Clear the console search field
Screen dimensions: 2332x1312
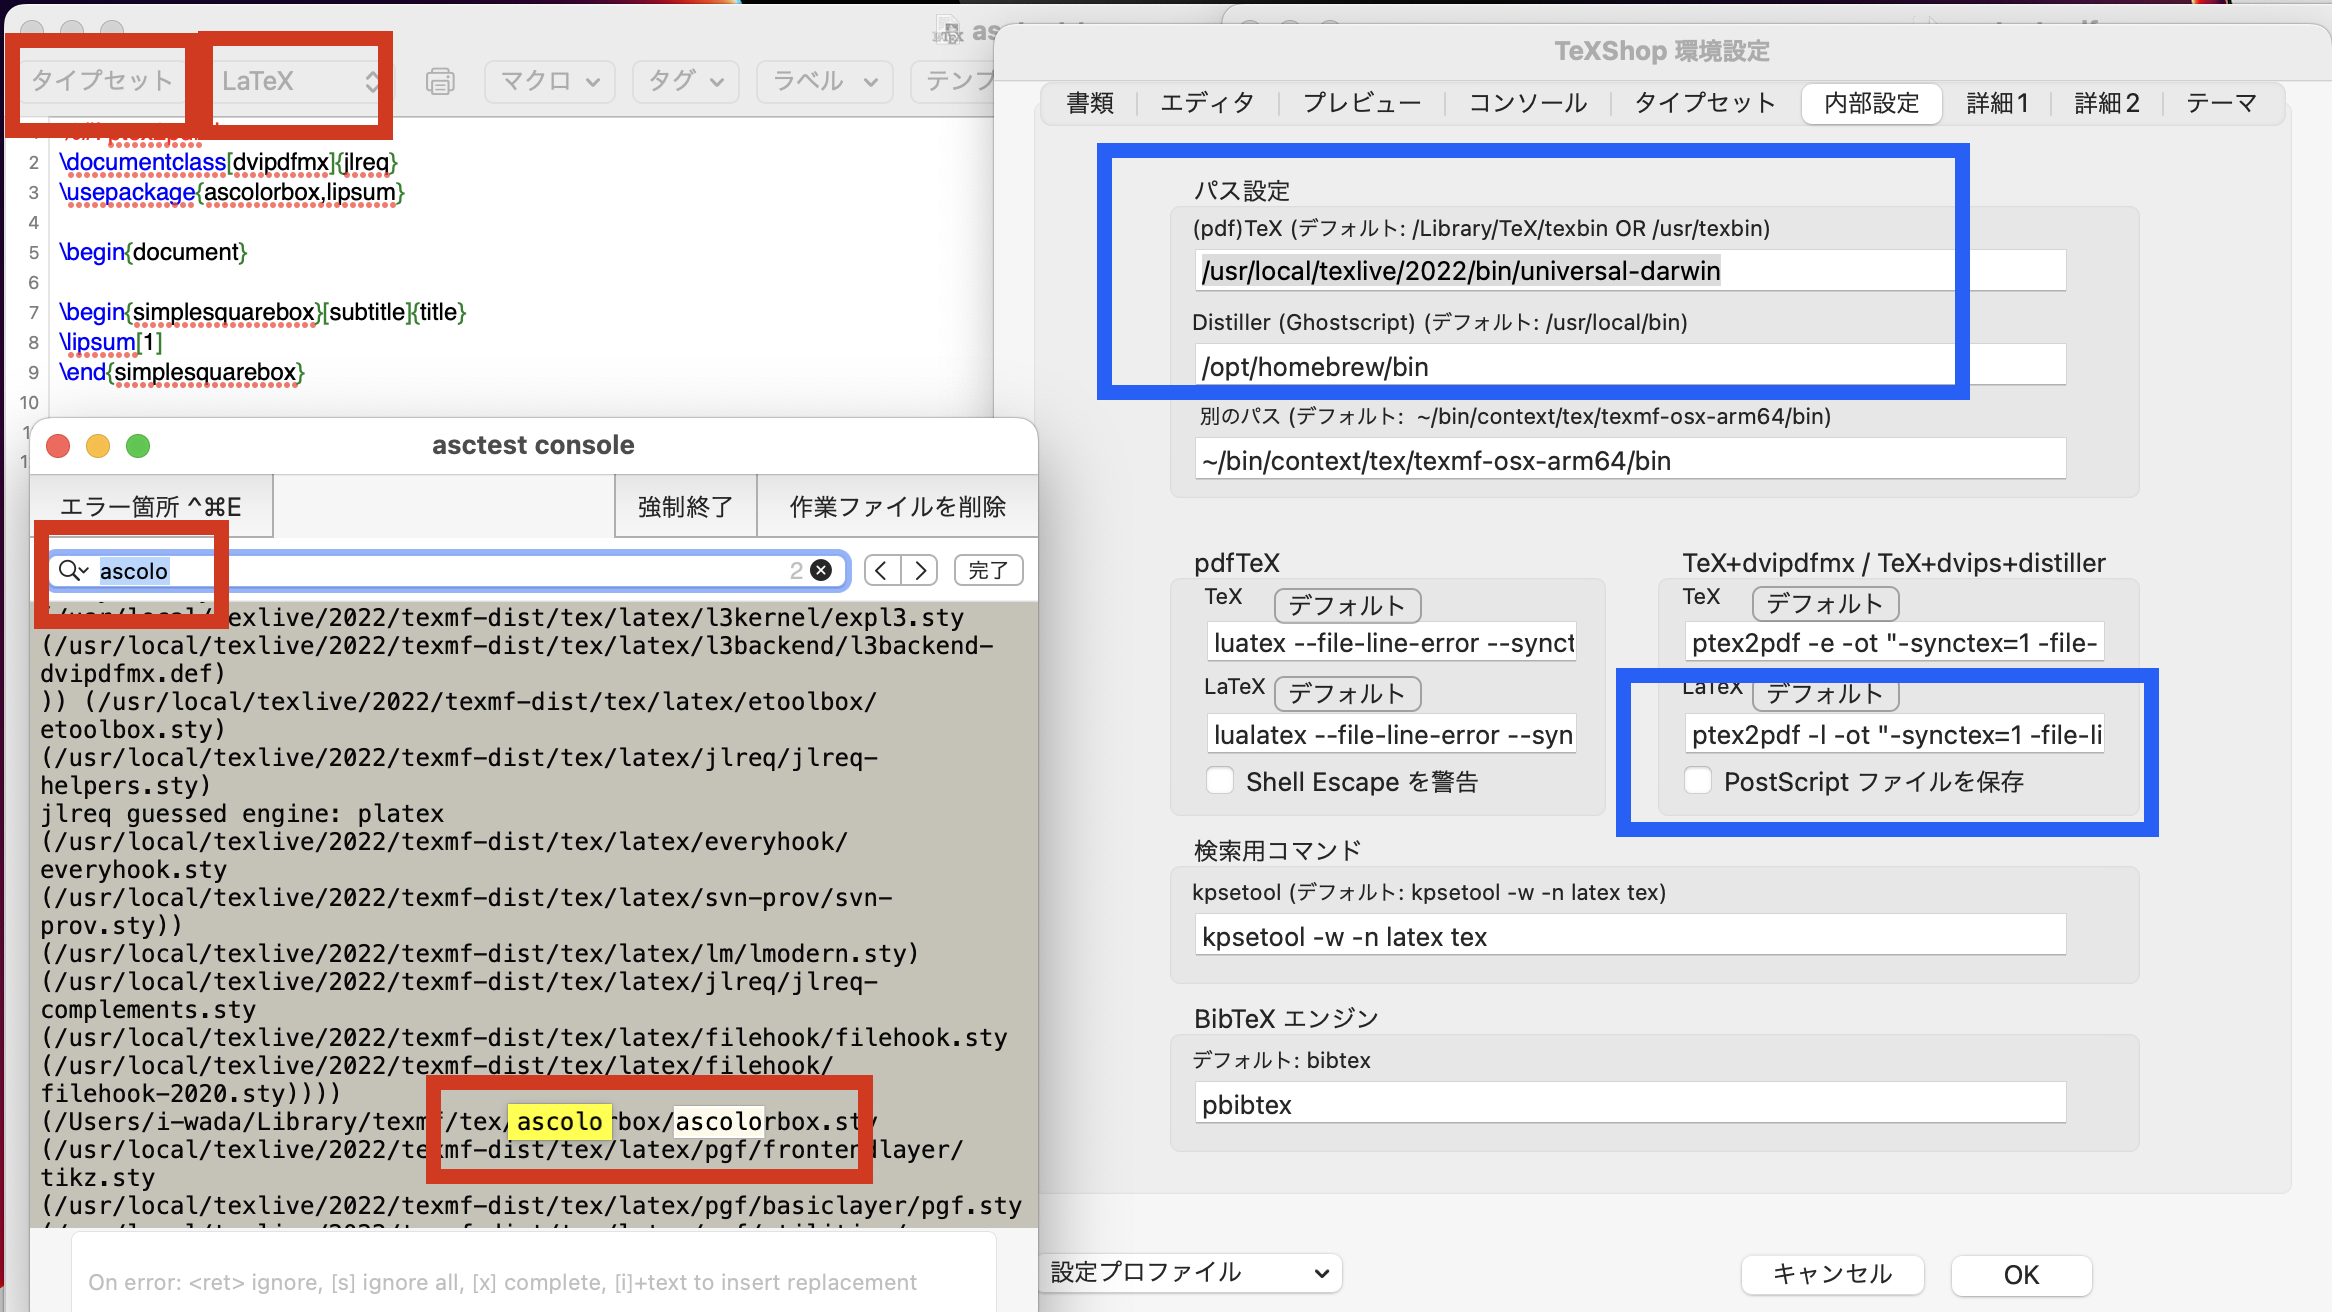click(821, 570)
